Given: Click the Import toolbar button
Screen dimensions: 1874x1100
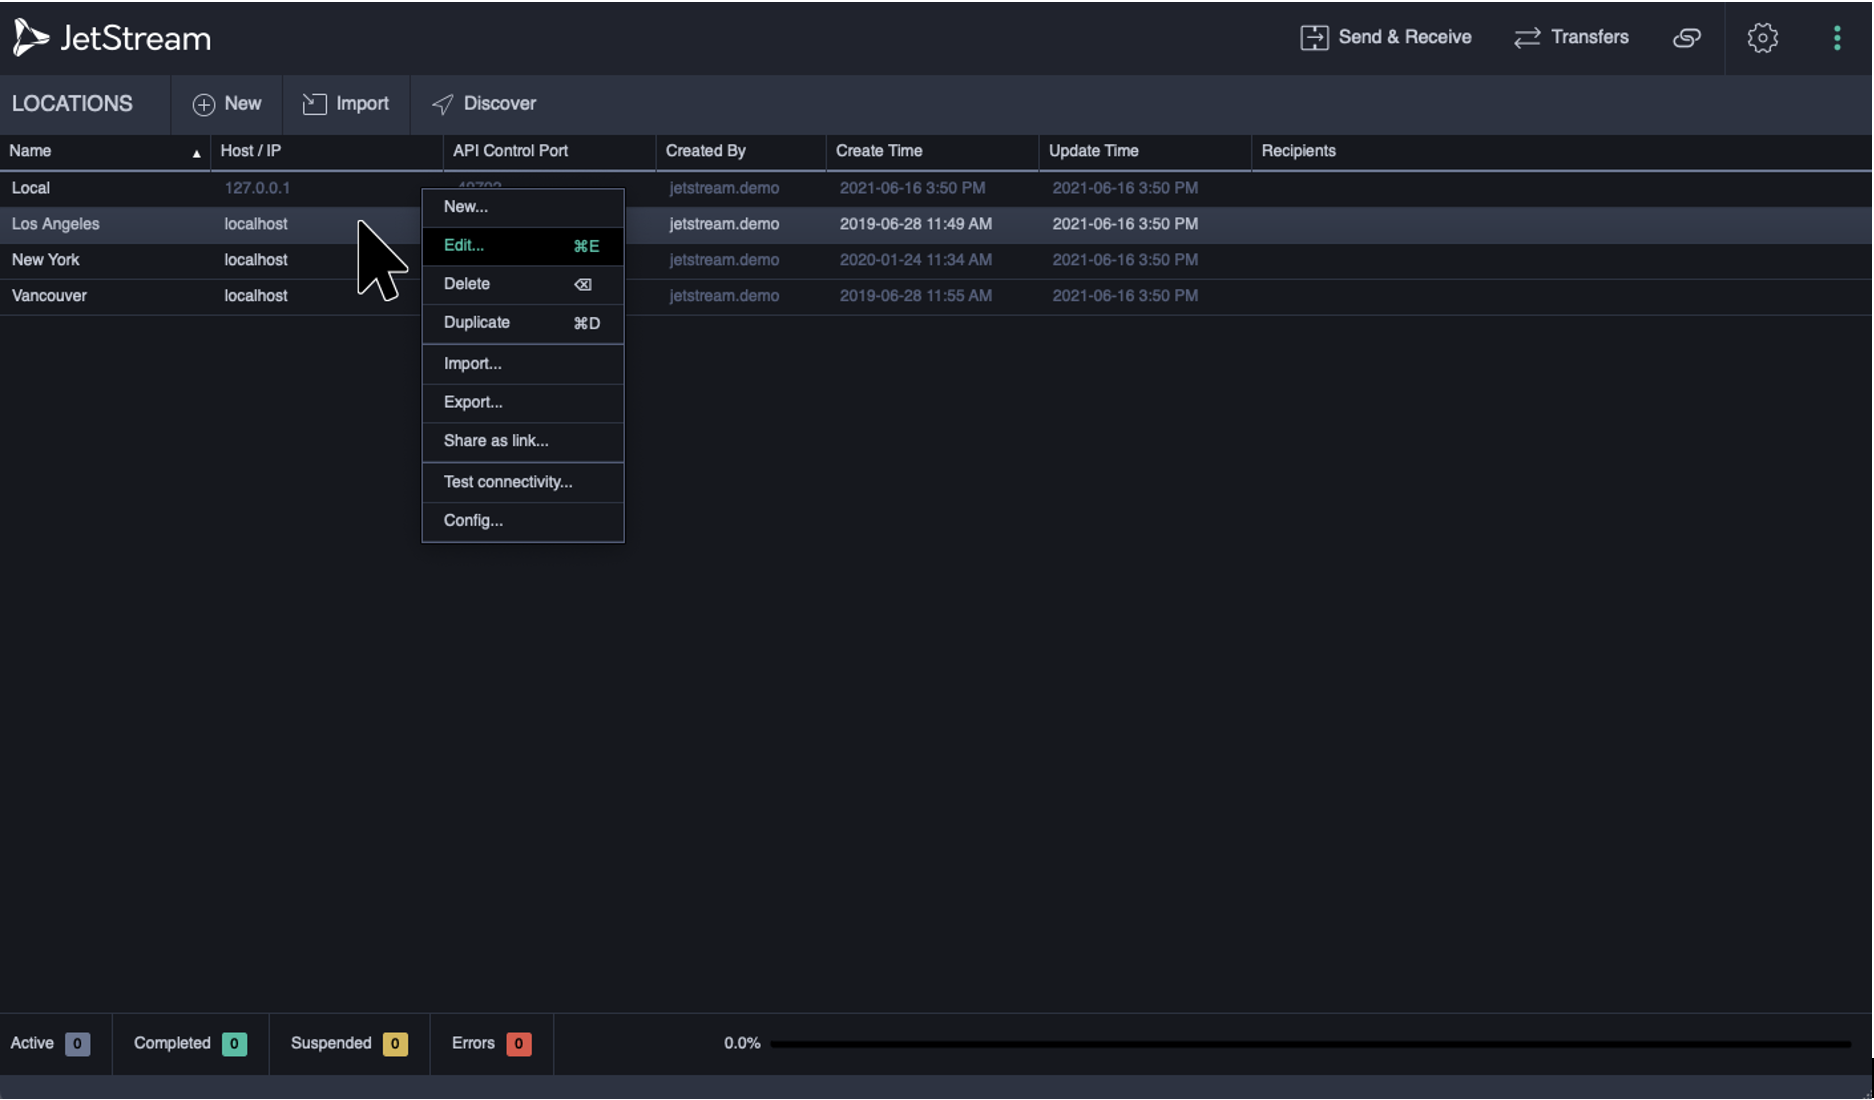Looking at the screenshot, I should 346,104.
